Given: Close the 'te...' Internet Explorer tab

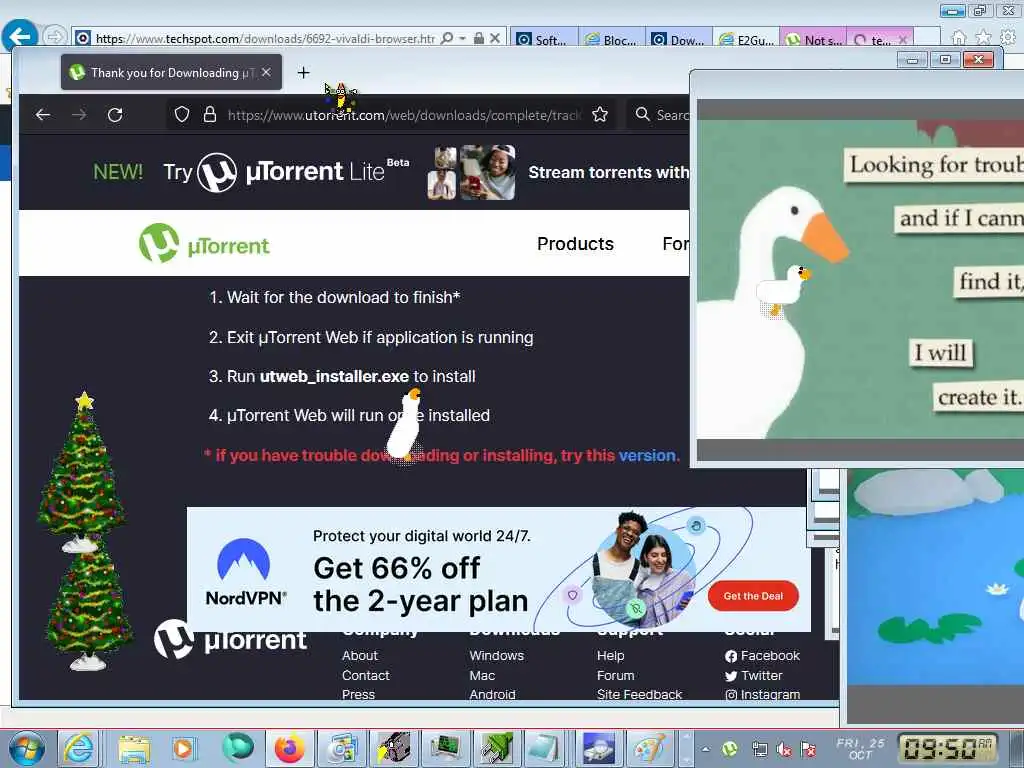Looking at the screenshot, I should click(903, 40).
